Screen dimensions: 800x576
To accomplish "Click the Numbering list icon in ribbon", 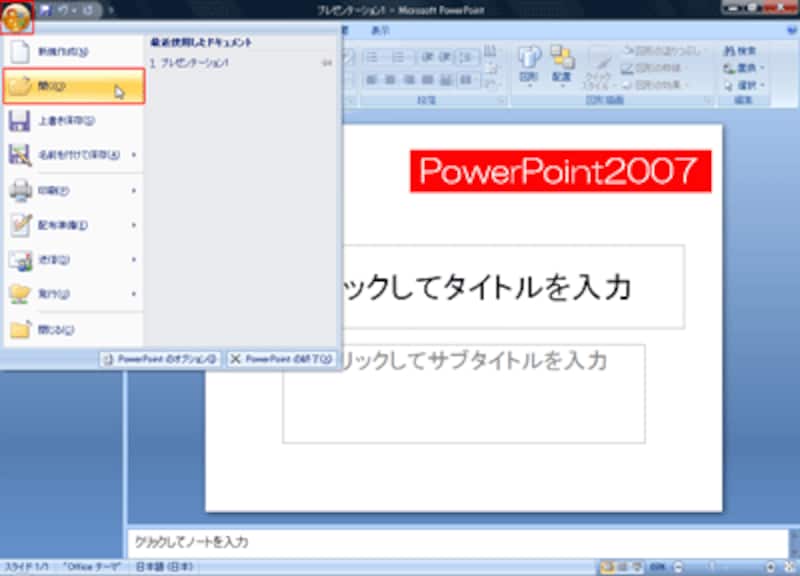I will tap(399, 58).
